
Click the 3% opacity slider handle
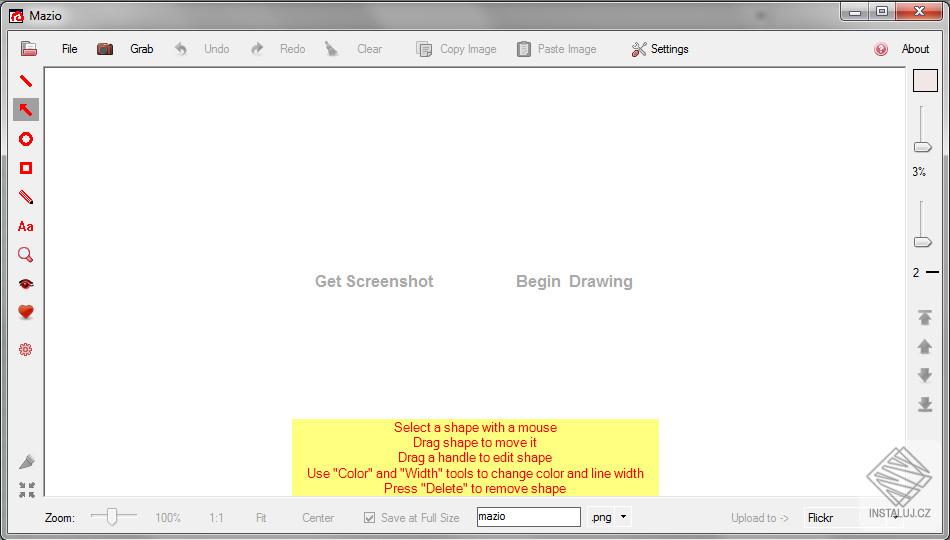click(x=923, y=147)
